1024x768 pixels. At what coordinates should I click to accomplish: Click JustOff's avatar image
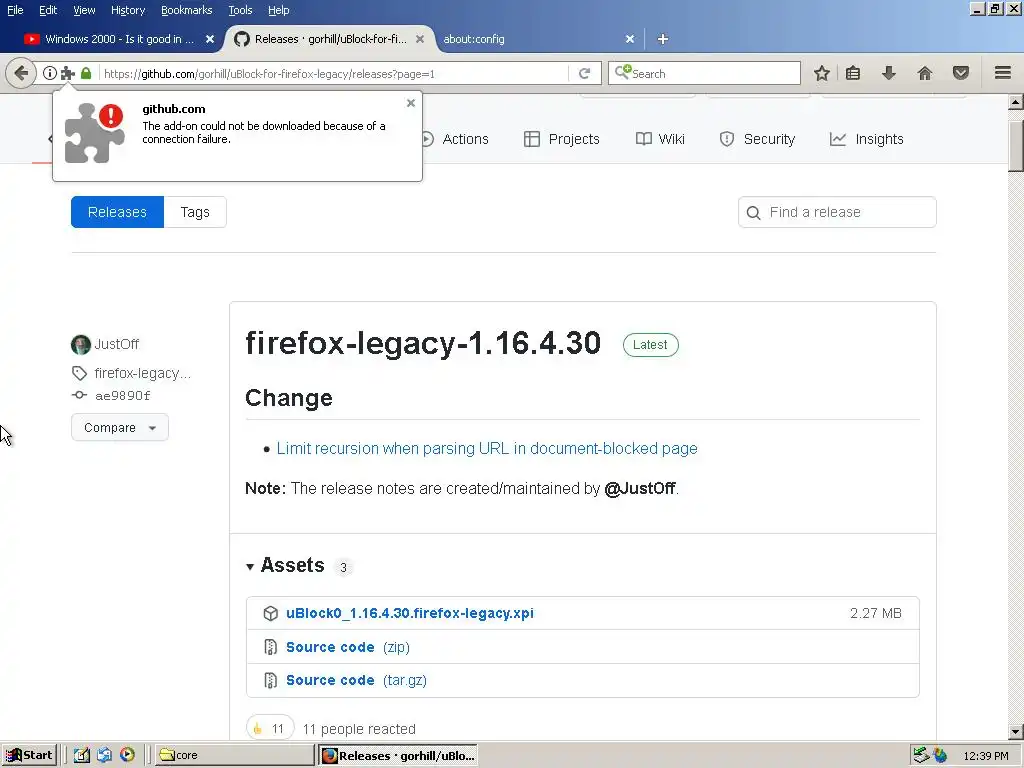tap(80, 344)
